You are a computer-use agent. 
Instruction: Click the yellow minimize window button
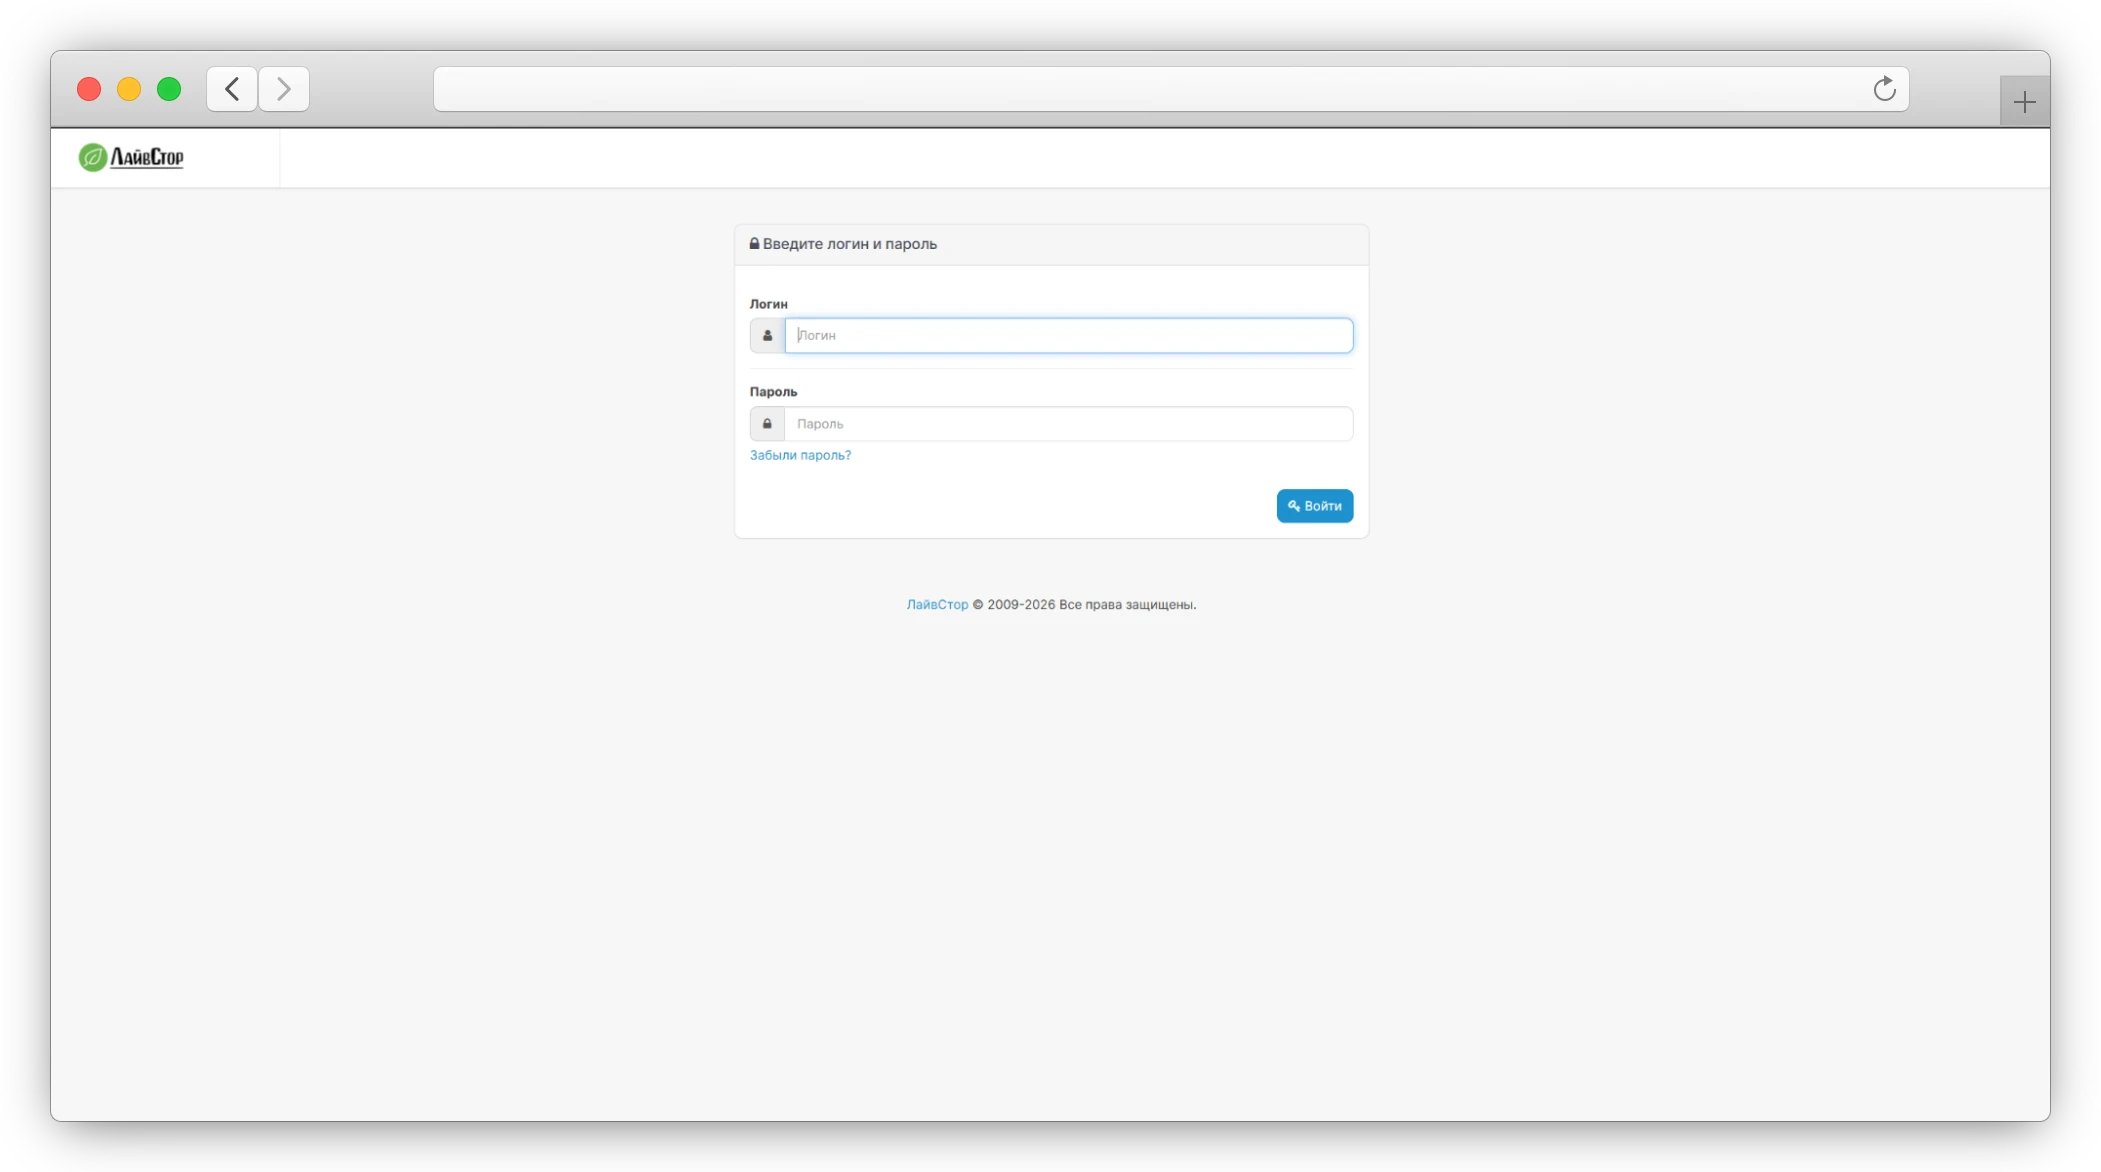[129, 89]
